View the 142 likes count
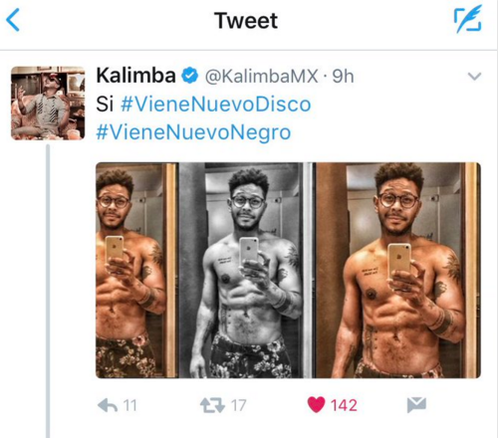Image resolution: width=500 pixels, height=438 pixels. (x=344, y=405)
